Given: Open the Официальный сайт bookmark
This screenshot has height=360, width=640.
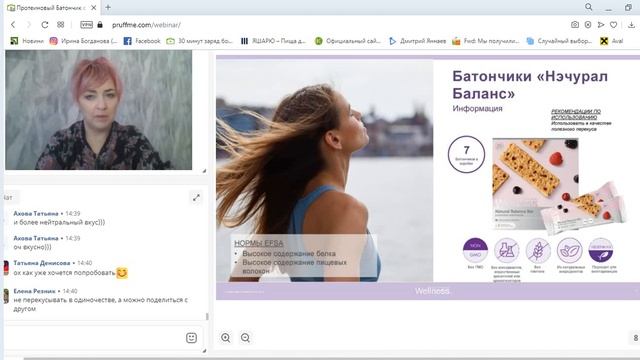Looking at the screenshot, I should 348,41.
